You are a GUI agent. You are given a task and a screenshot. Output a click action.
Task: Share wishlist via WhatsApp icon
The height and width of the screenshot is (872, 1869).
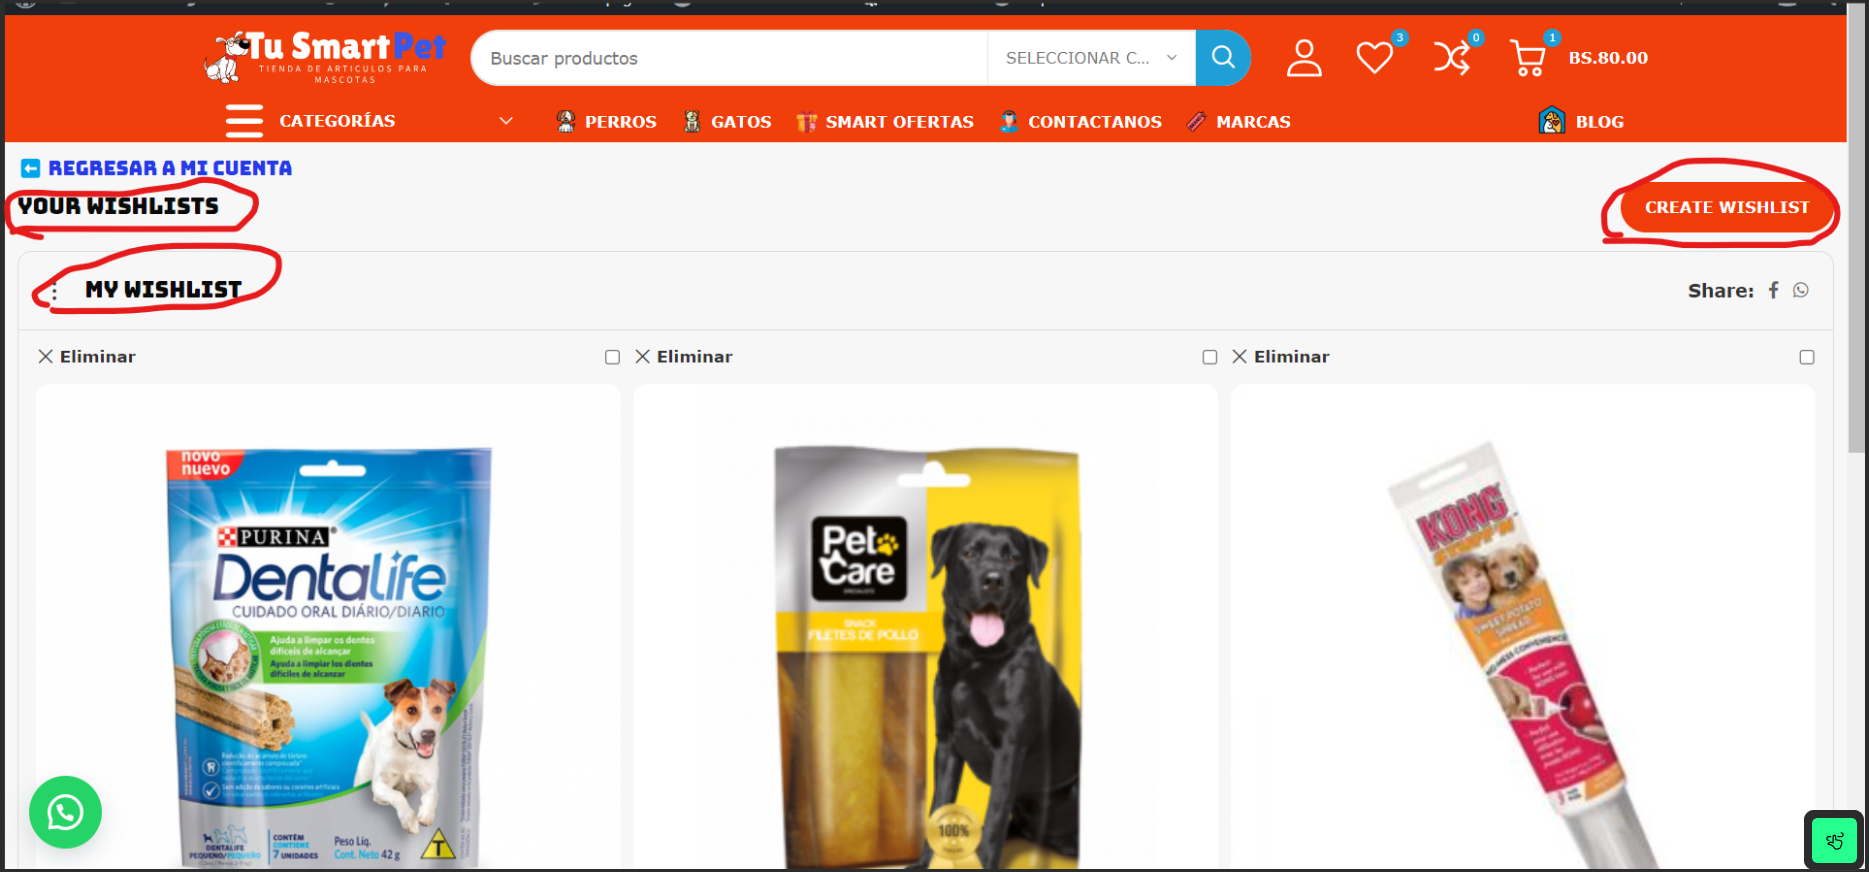pyautogui.click(x=1801, y=290)
